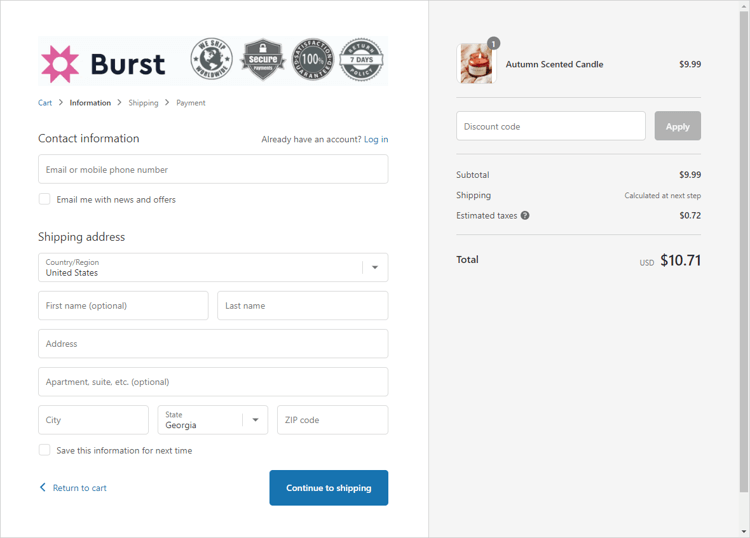
Task: Open the Country/Region dropdown
Action: click(x=213, y=267)
